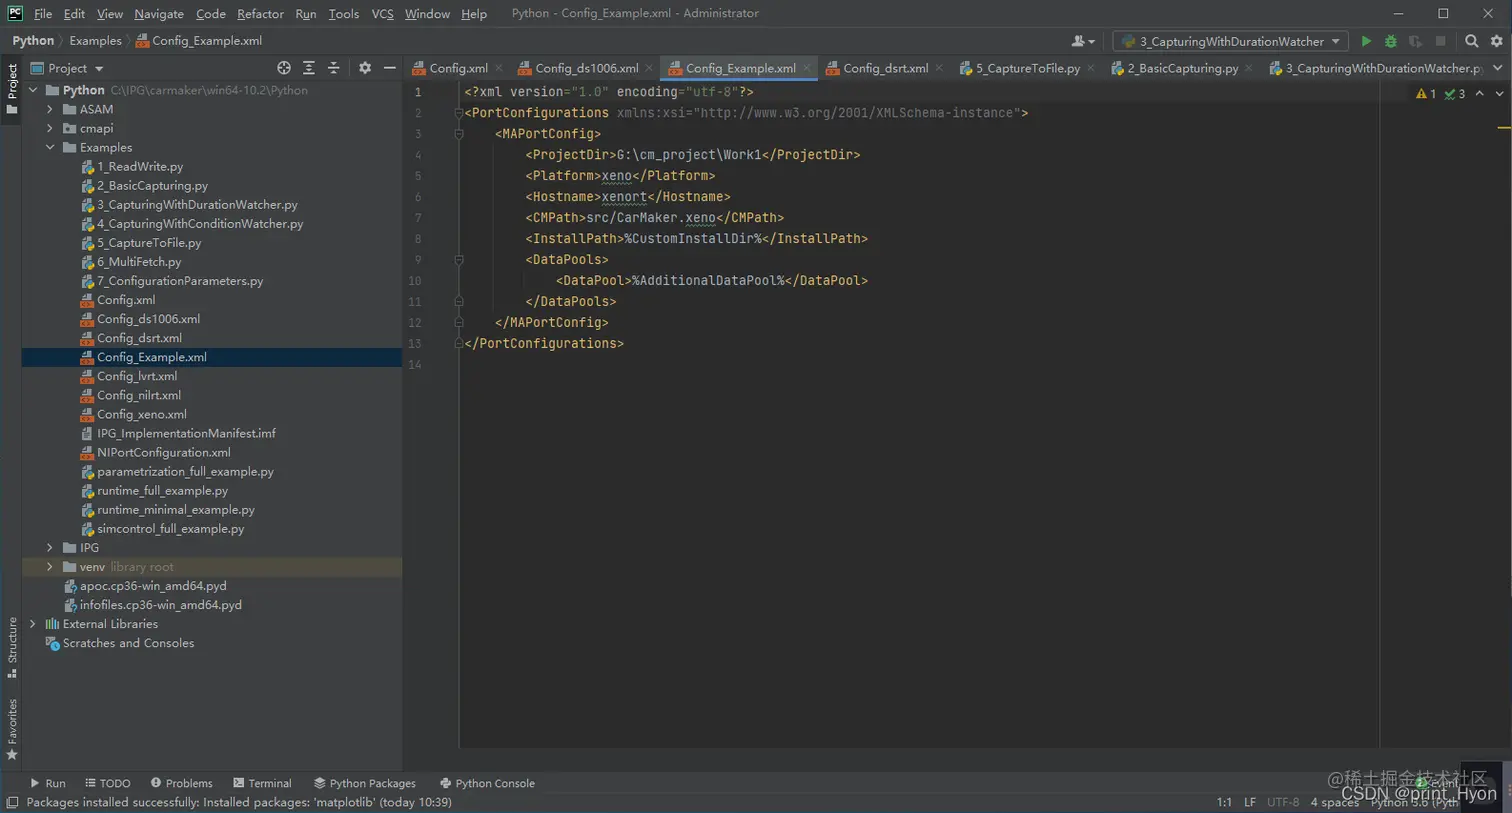Start debugging with the bug icon
The image size is (1512, 813).
(x=1390, y=41)
